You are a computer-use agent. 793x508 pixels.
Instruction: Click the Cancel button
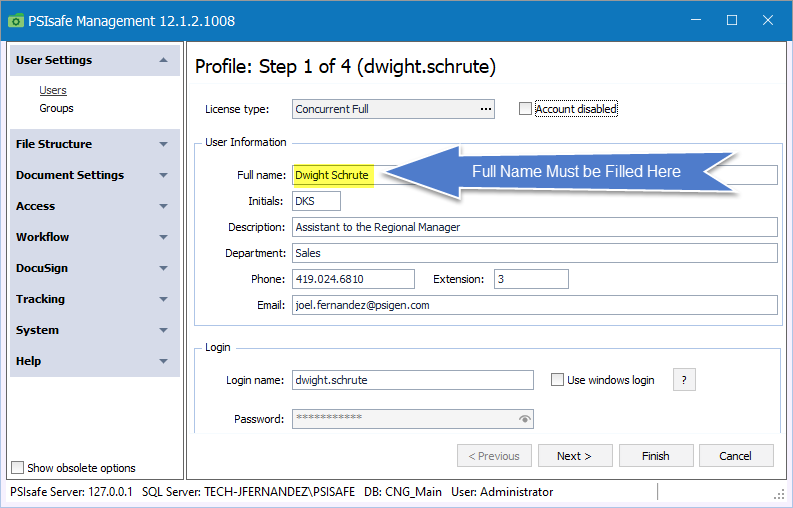click(736, 456)
